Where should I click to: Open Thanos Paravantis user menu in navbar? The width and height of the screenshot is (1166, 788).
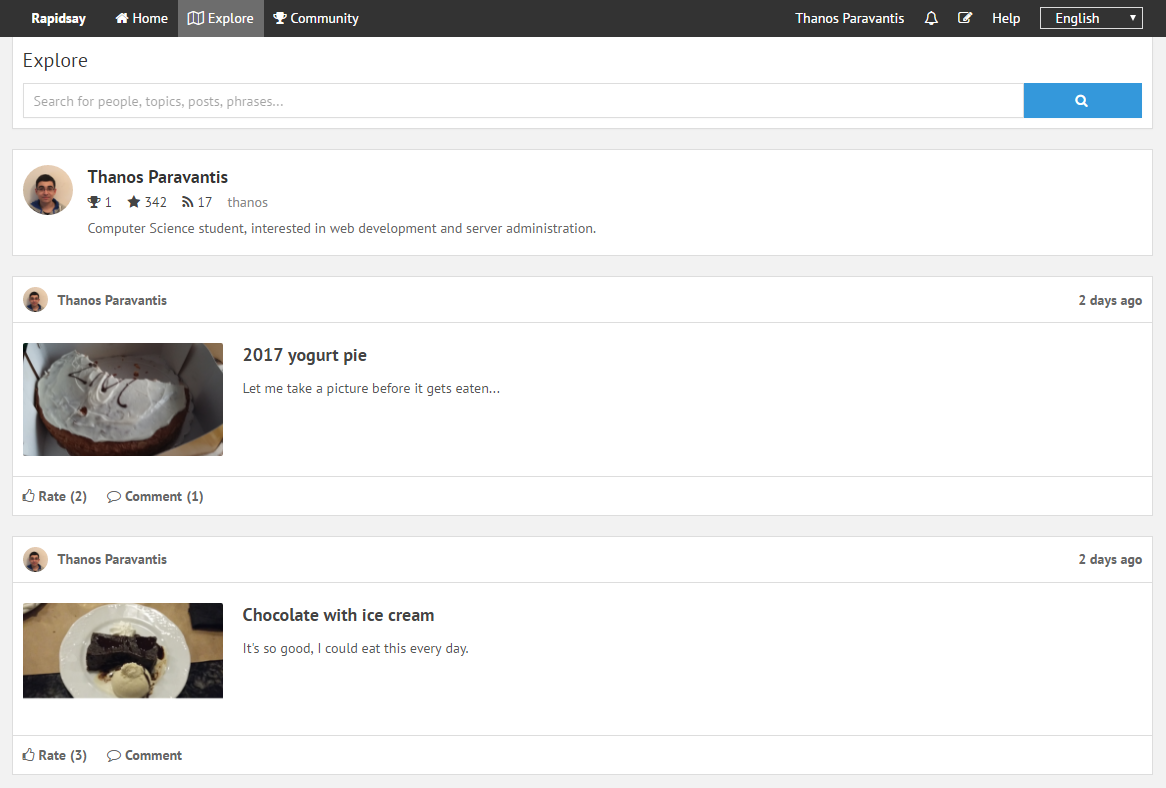coord(849,19)
